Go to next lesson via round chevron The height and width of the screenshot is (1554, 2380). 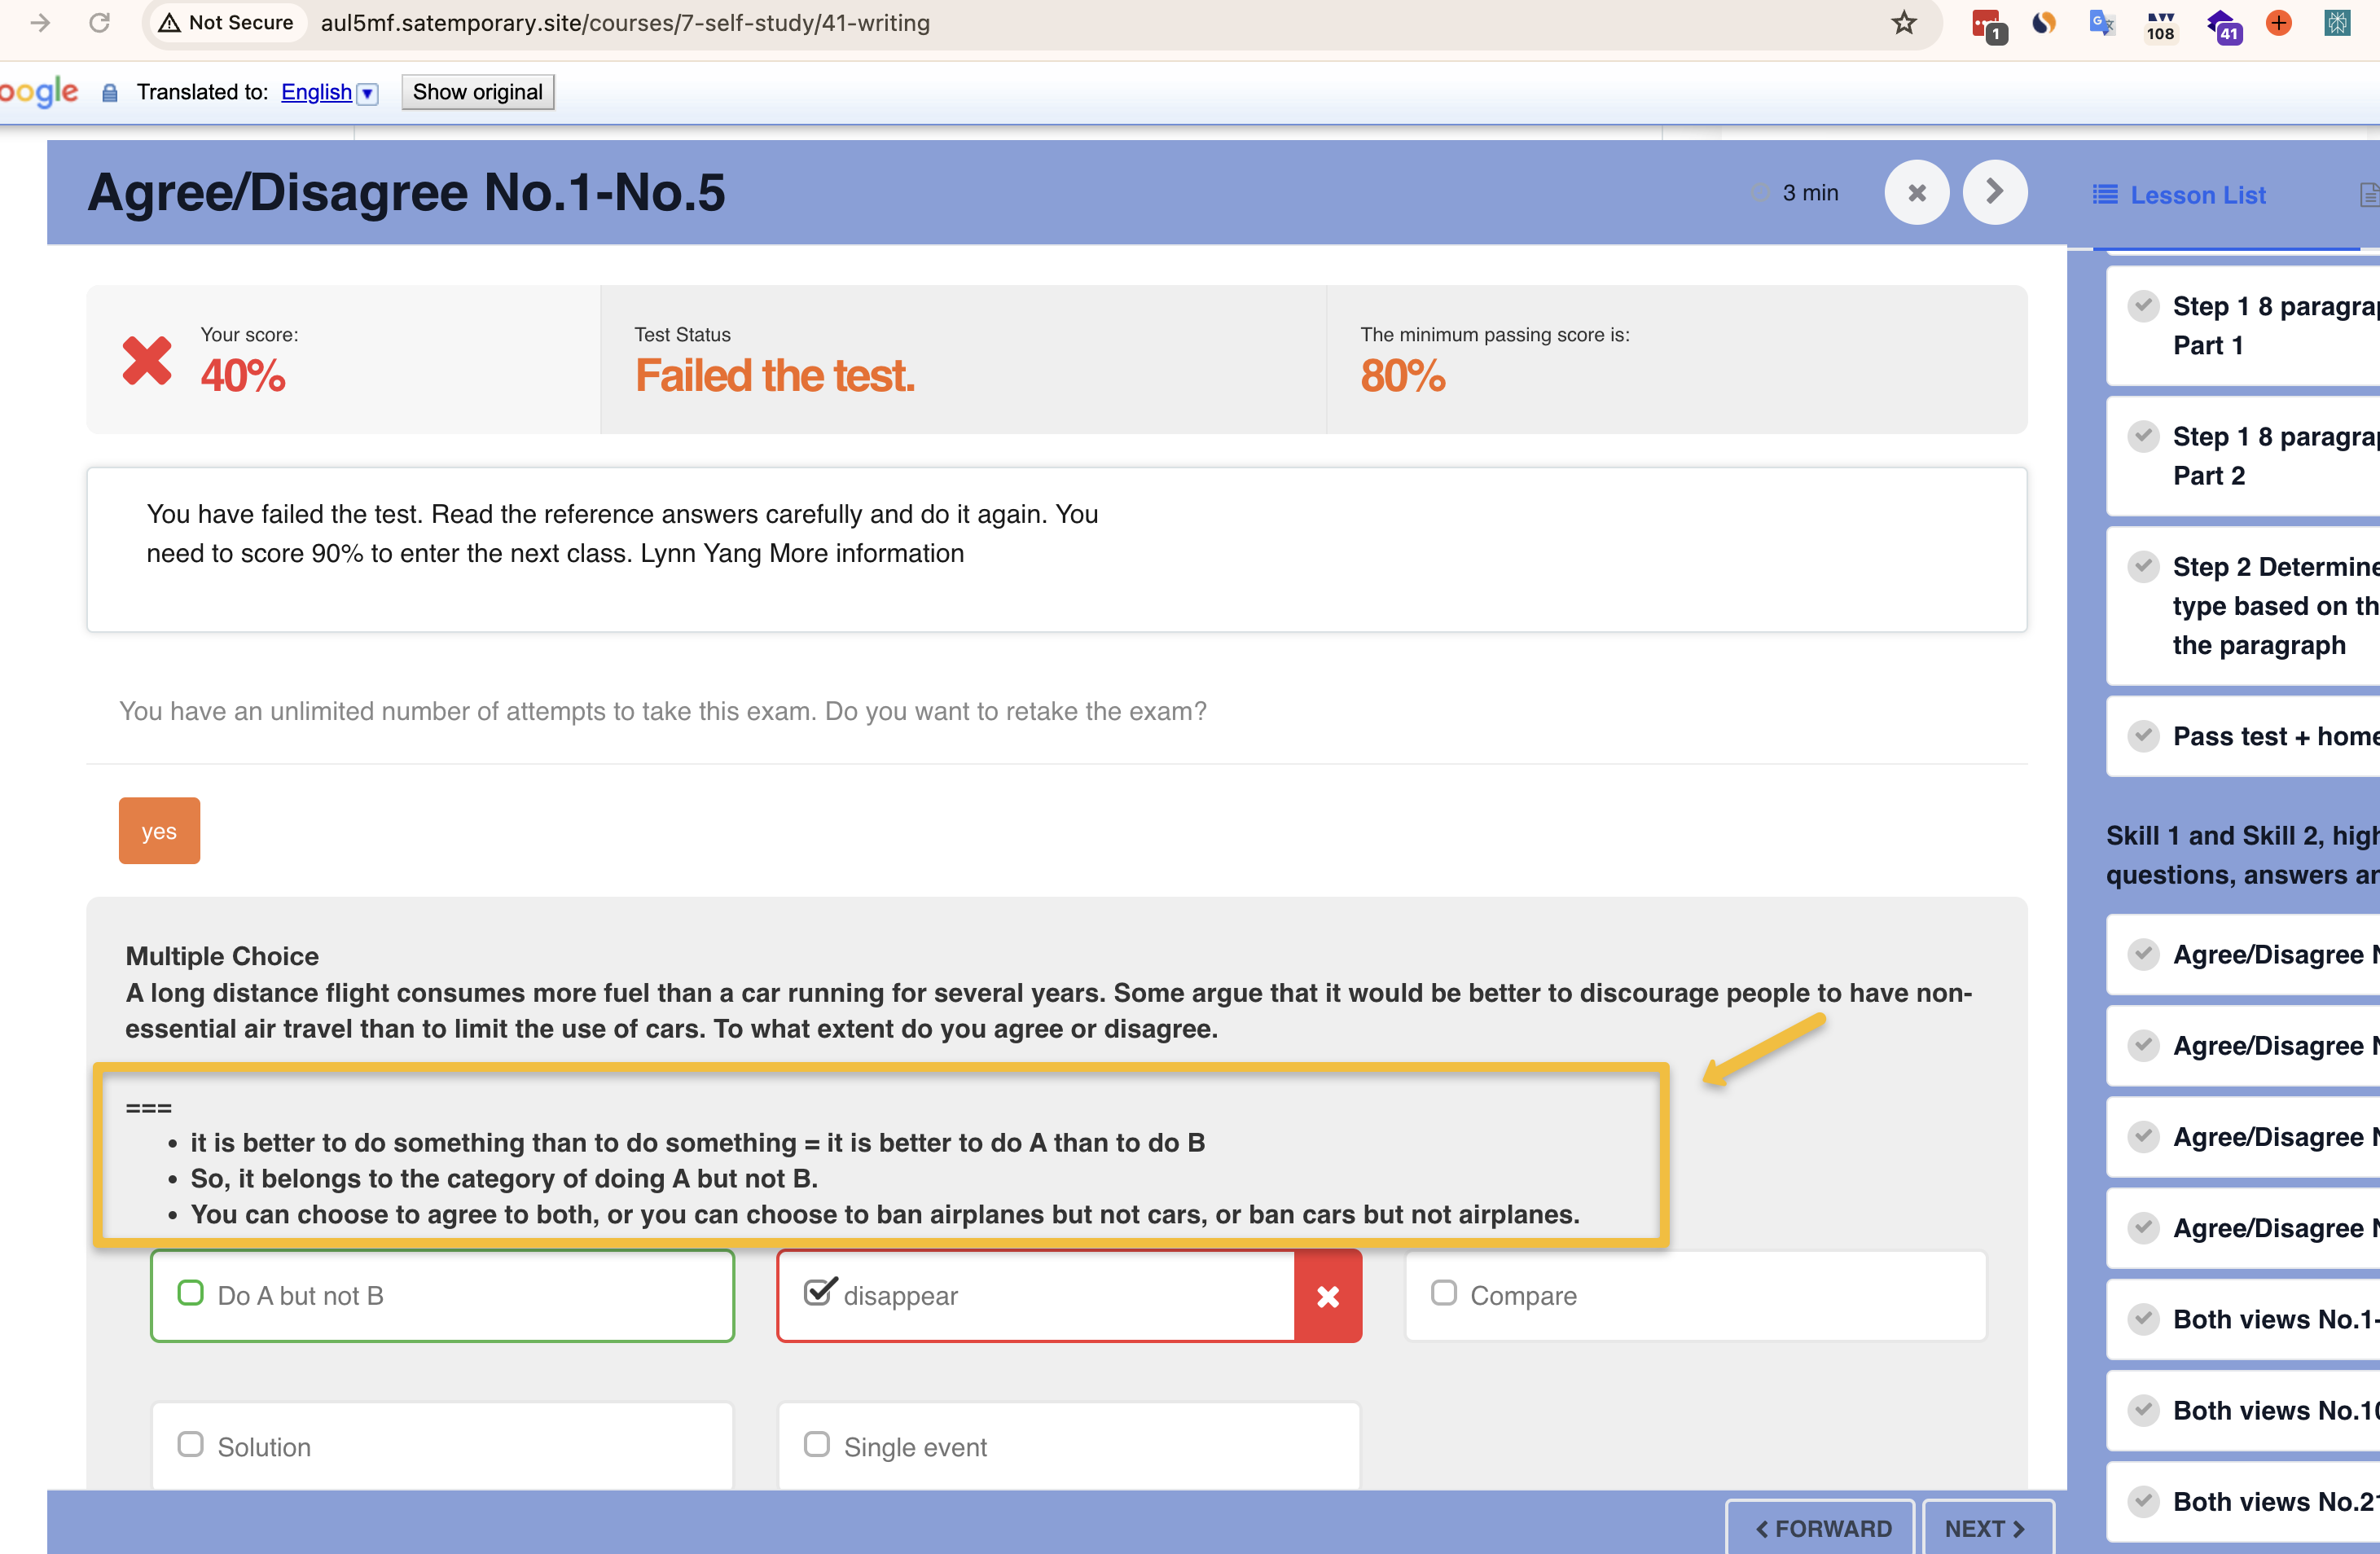coord(1994,192)
